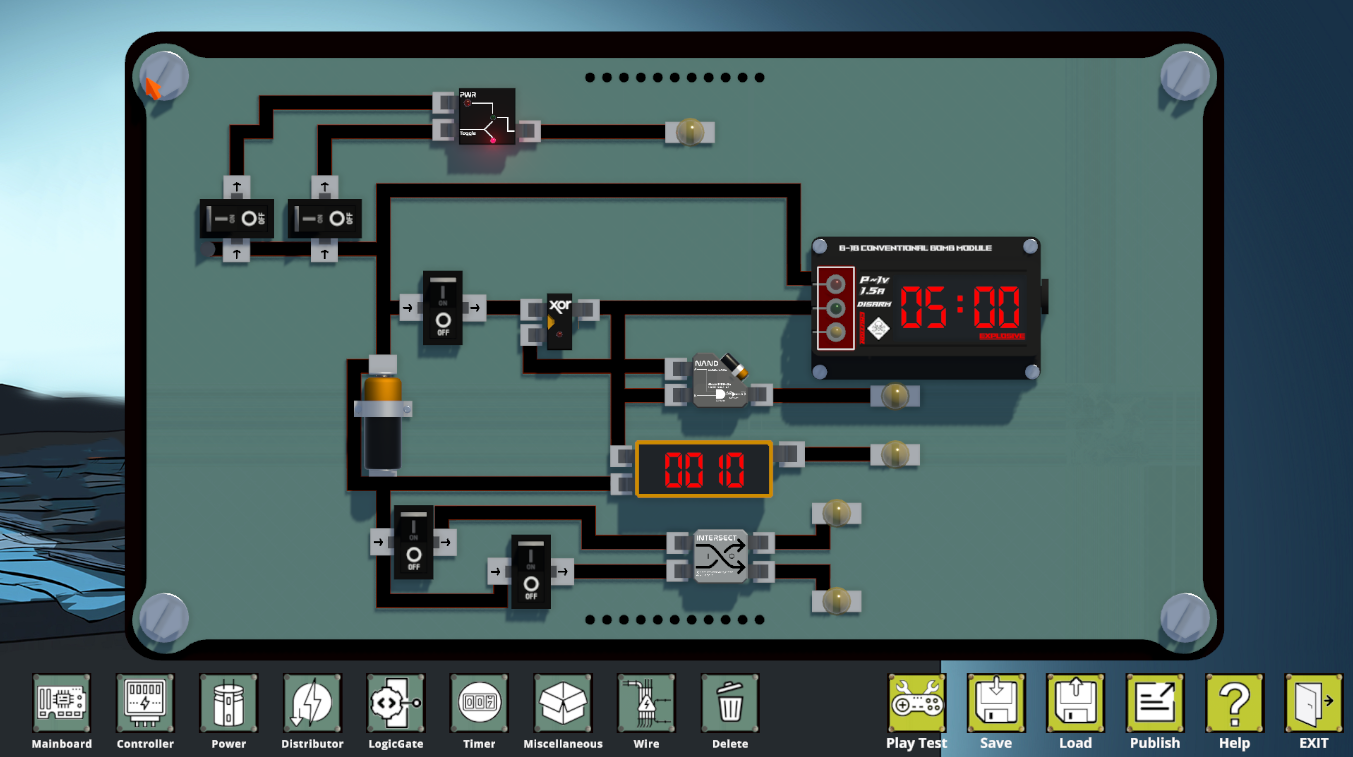Flip the lowest switch near Intersect module
Image resolution: width=1353 pixels, height=757 pixels.
pos(531,572)
